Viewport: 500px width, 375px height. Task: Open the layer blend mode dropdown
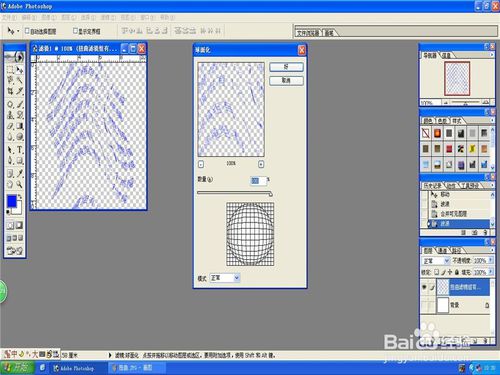pos(436,261)
